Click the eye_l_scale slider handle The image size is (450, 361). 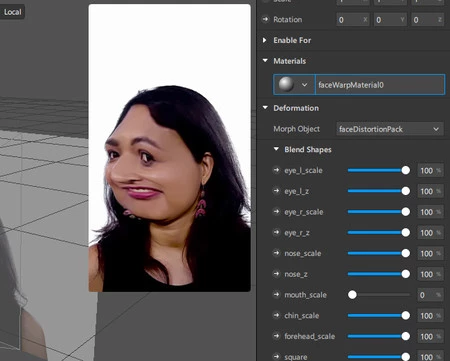click(x=406, y=170)
